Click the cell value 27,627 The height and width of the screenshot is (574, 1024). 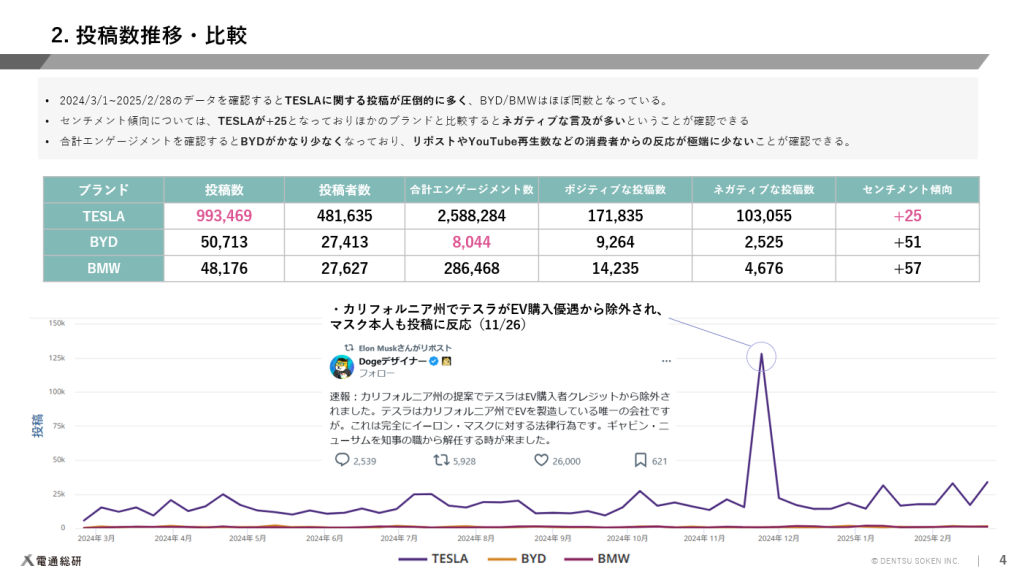pyautogui.click(x=344, y=268)
